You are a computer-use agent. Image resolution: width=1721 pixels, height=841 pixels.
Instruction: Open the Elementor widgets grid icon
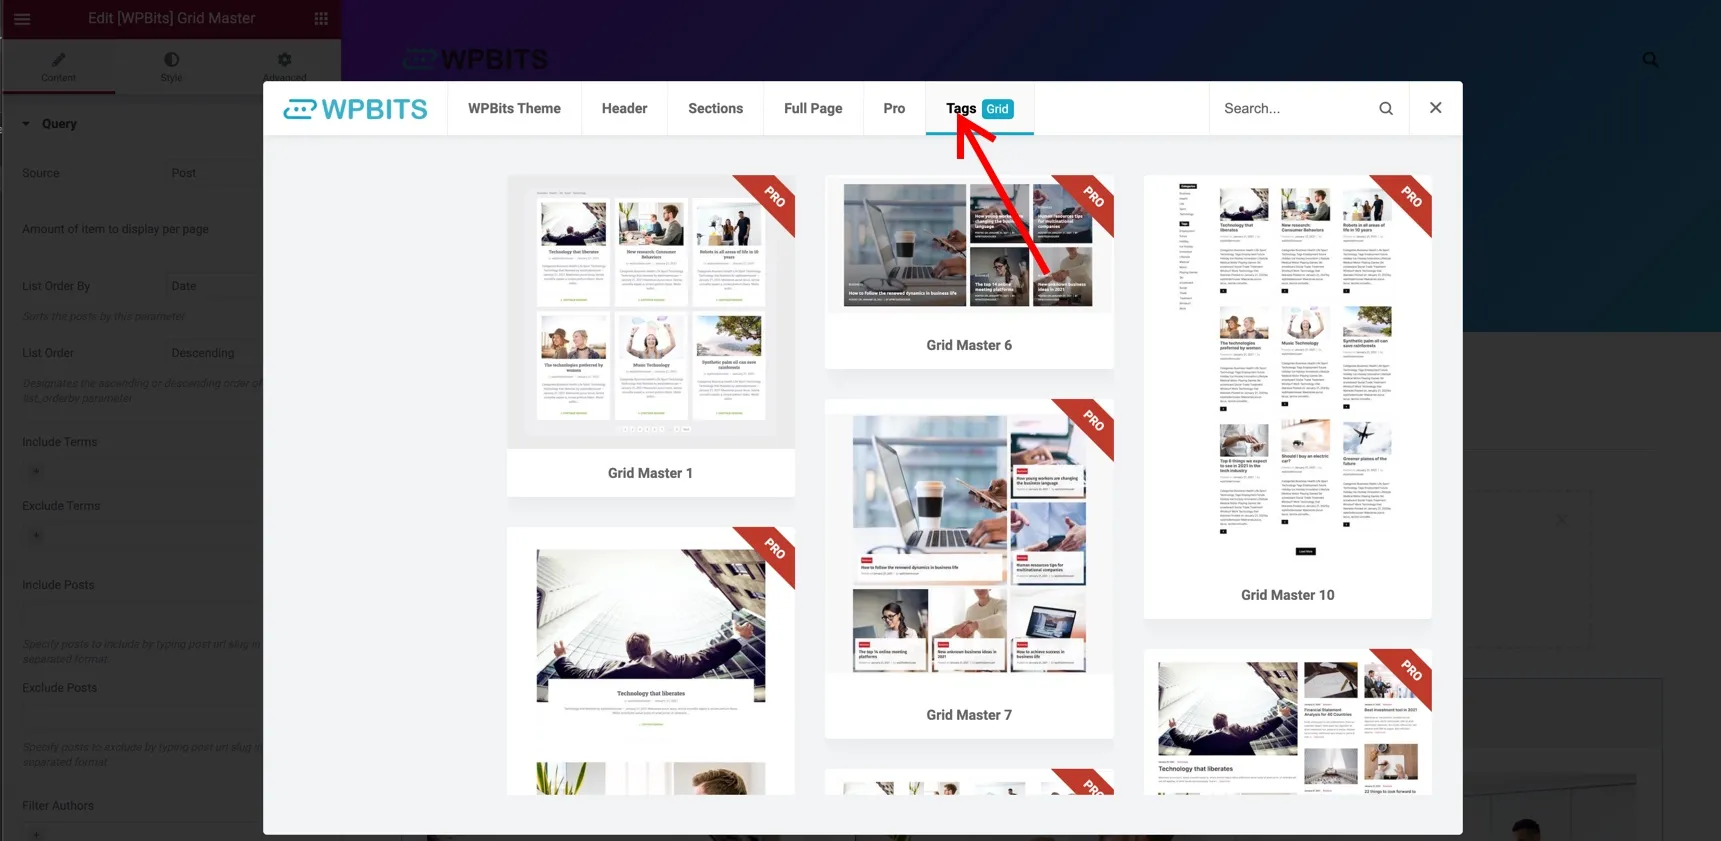tap(321, 18)
